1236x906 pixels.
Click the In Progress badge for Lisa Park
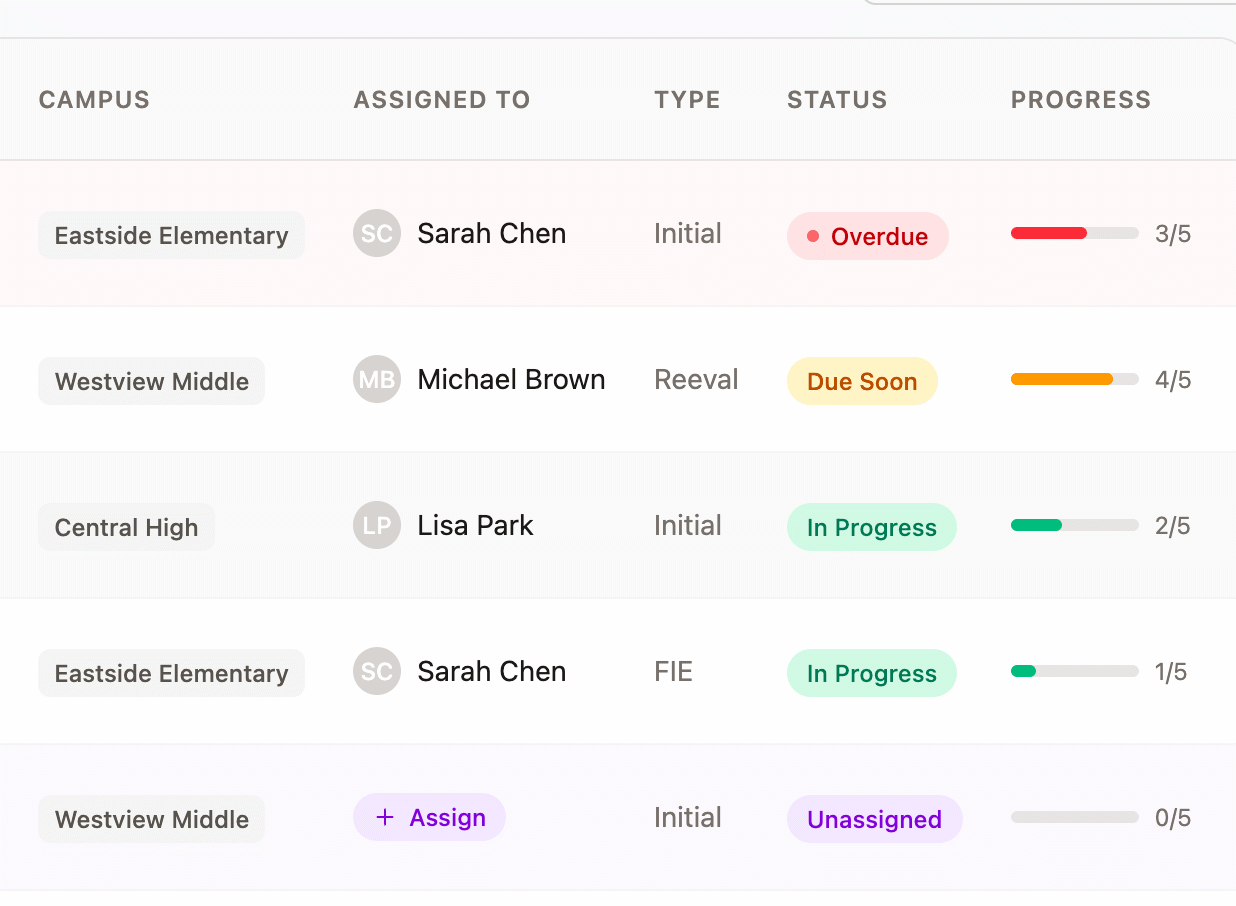(x=872, y=527)
